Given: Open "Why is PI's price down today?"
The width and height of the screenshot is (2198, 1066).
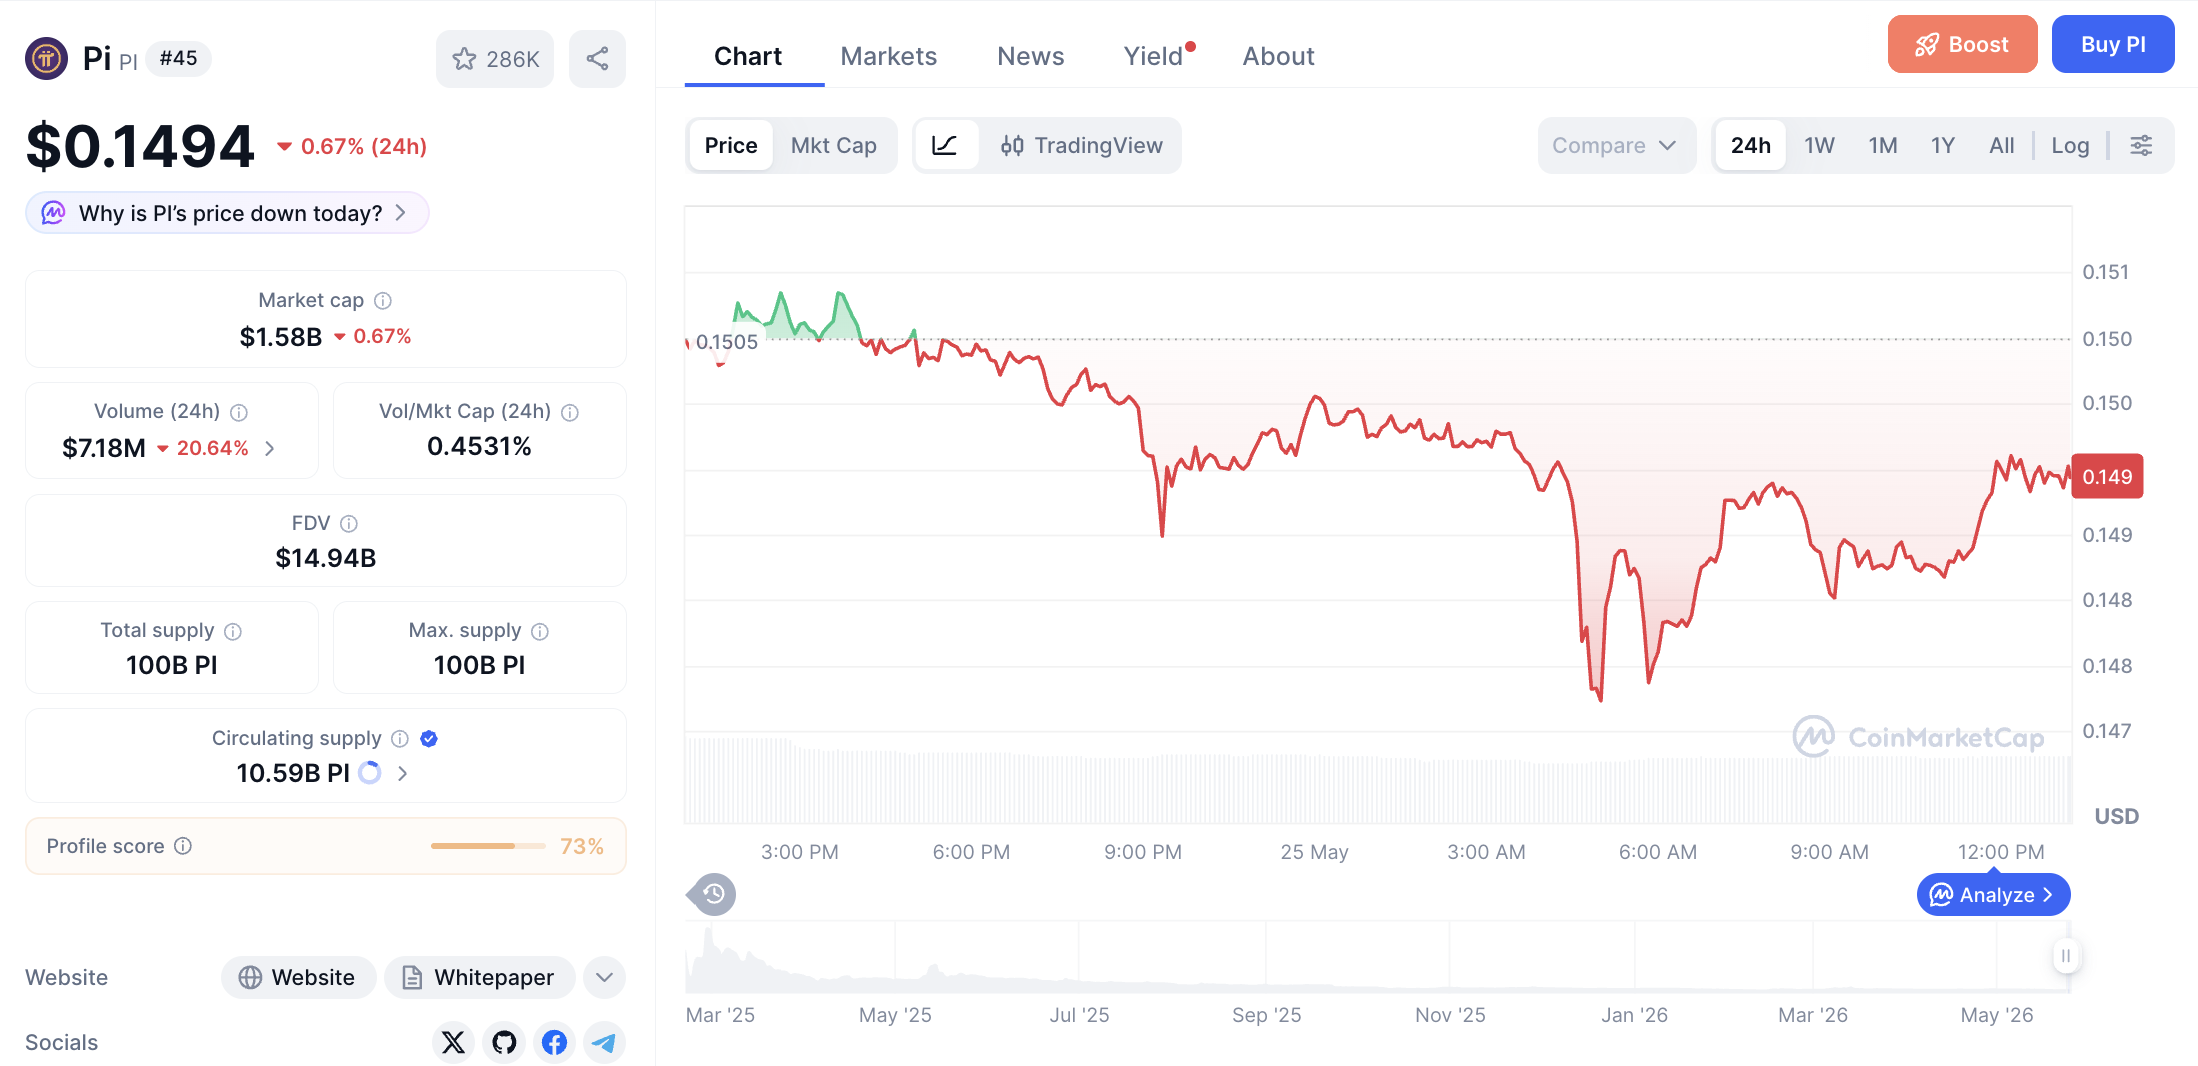Looking at the screenshot, I should click(x=227, y=213).
